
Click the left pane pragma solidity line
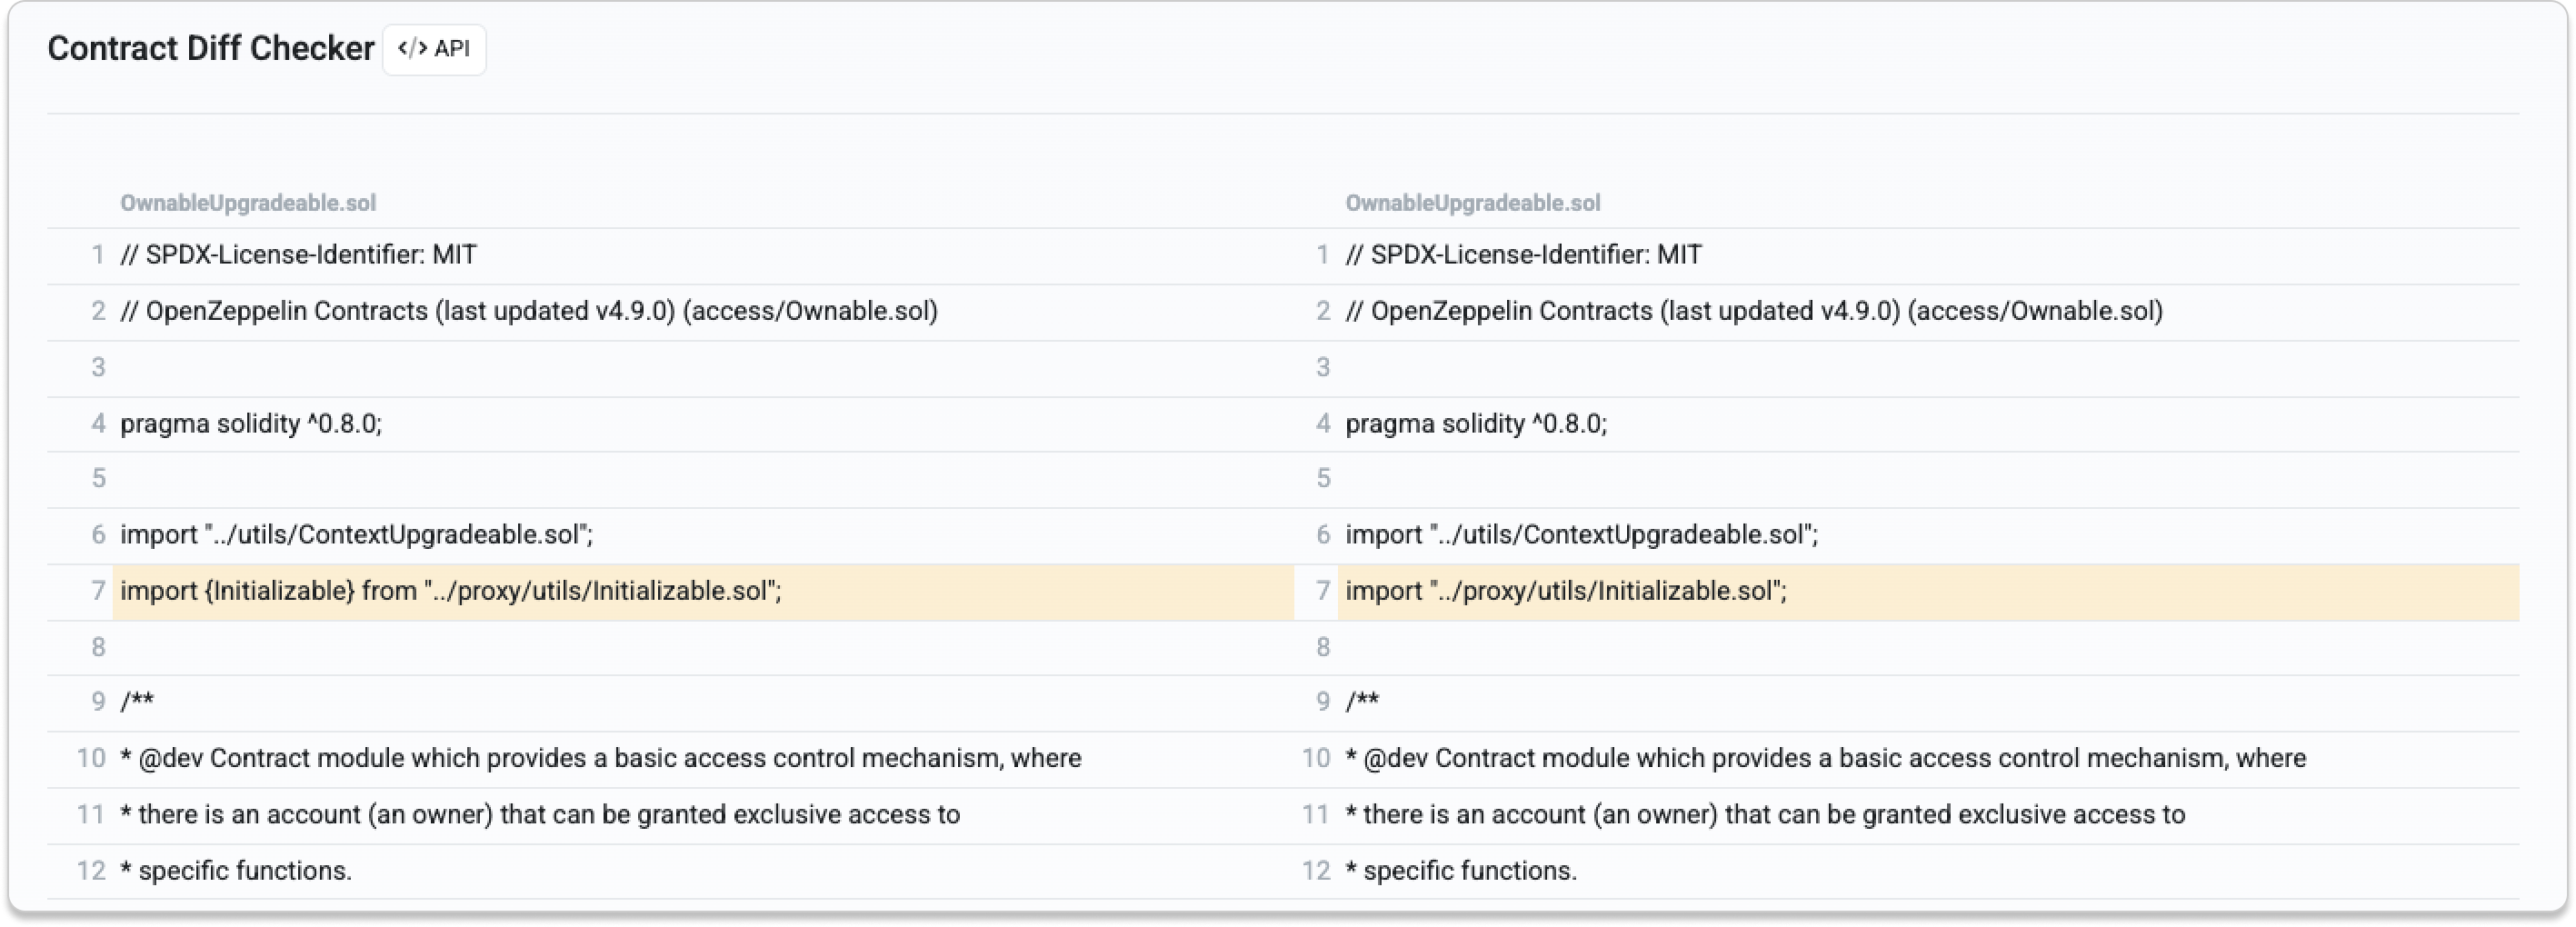pos(251,424)
